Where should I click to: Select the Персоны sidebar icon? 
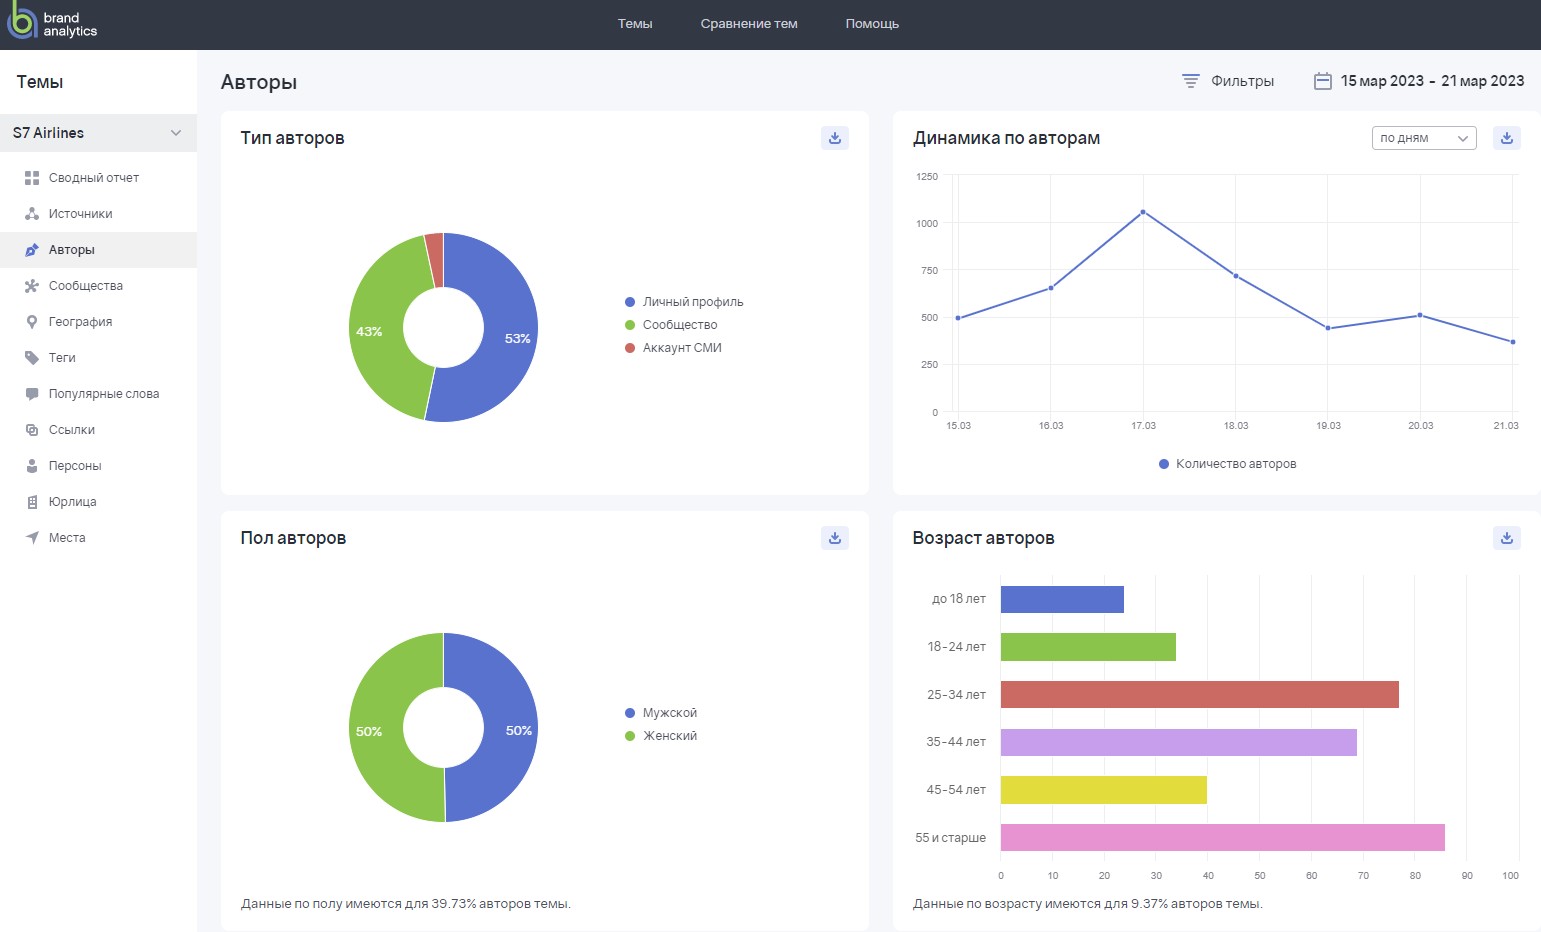pos(31,465)
